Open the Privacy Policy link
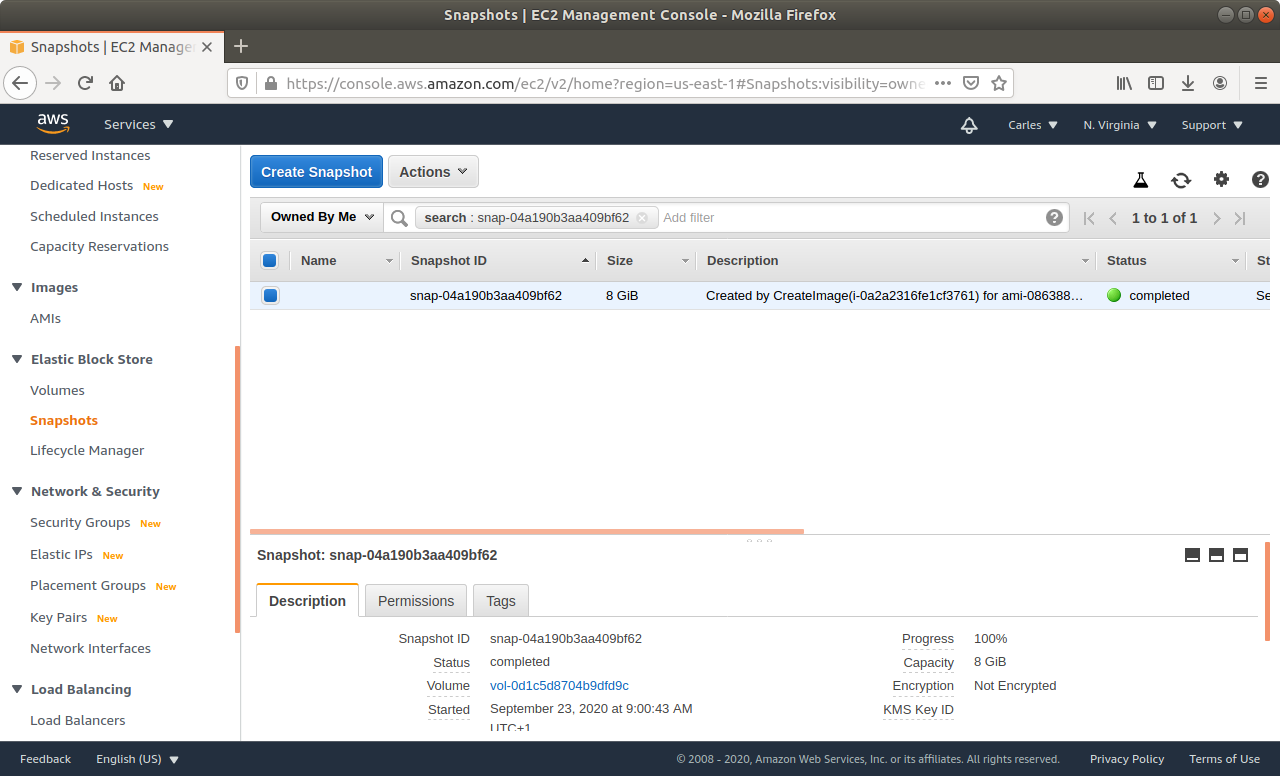 point(1127,759)
